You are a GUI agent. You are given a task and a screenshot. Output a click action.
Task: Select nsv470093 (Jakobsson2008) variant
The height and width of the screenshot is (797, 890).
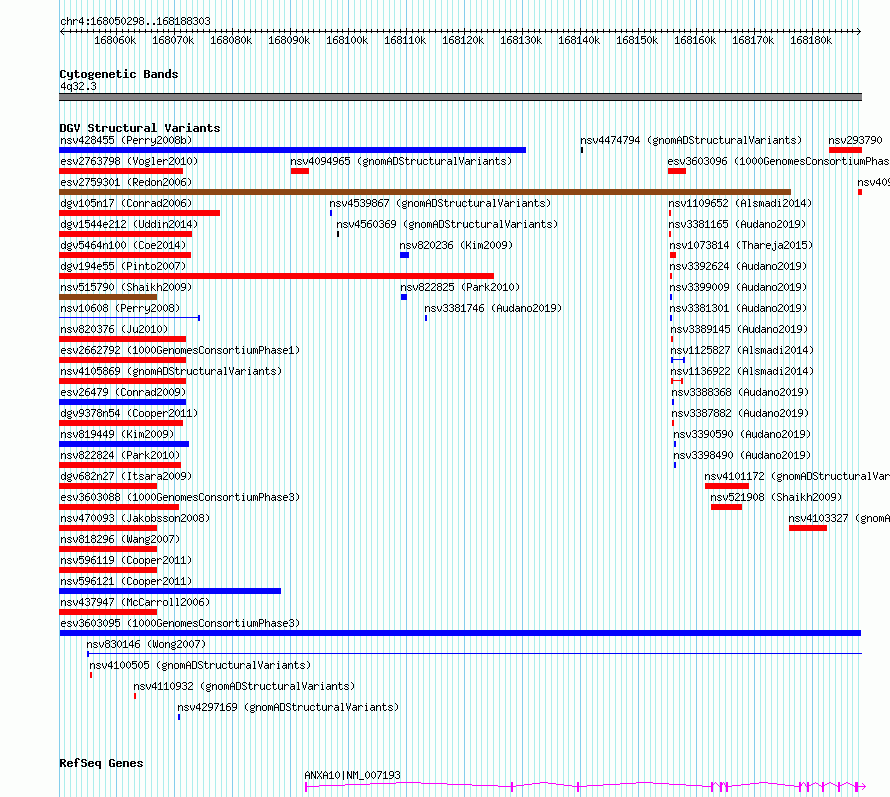pos(135,518)
